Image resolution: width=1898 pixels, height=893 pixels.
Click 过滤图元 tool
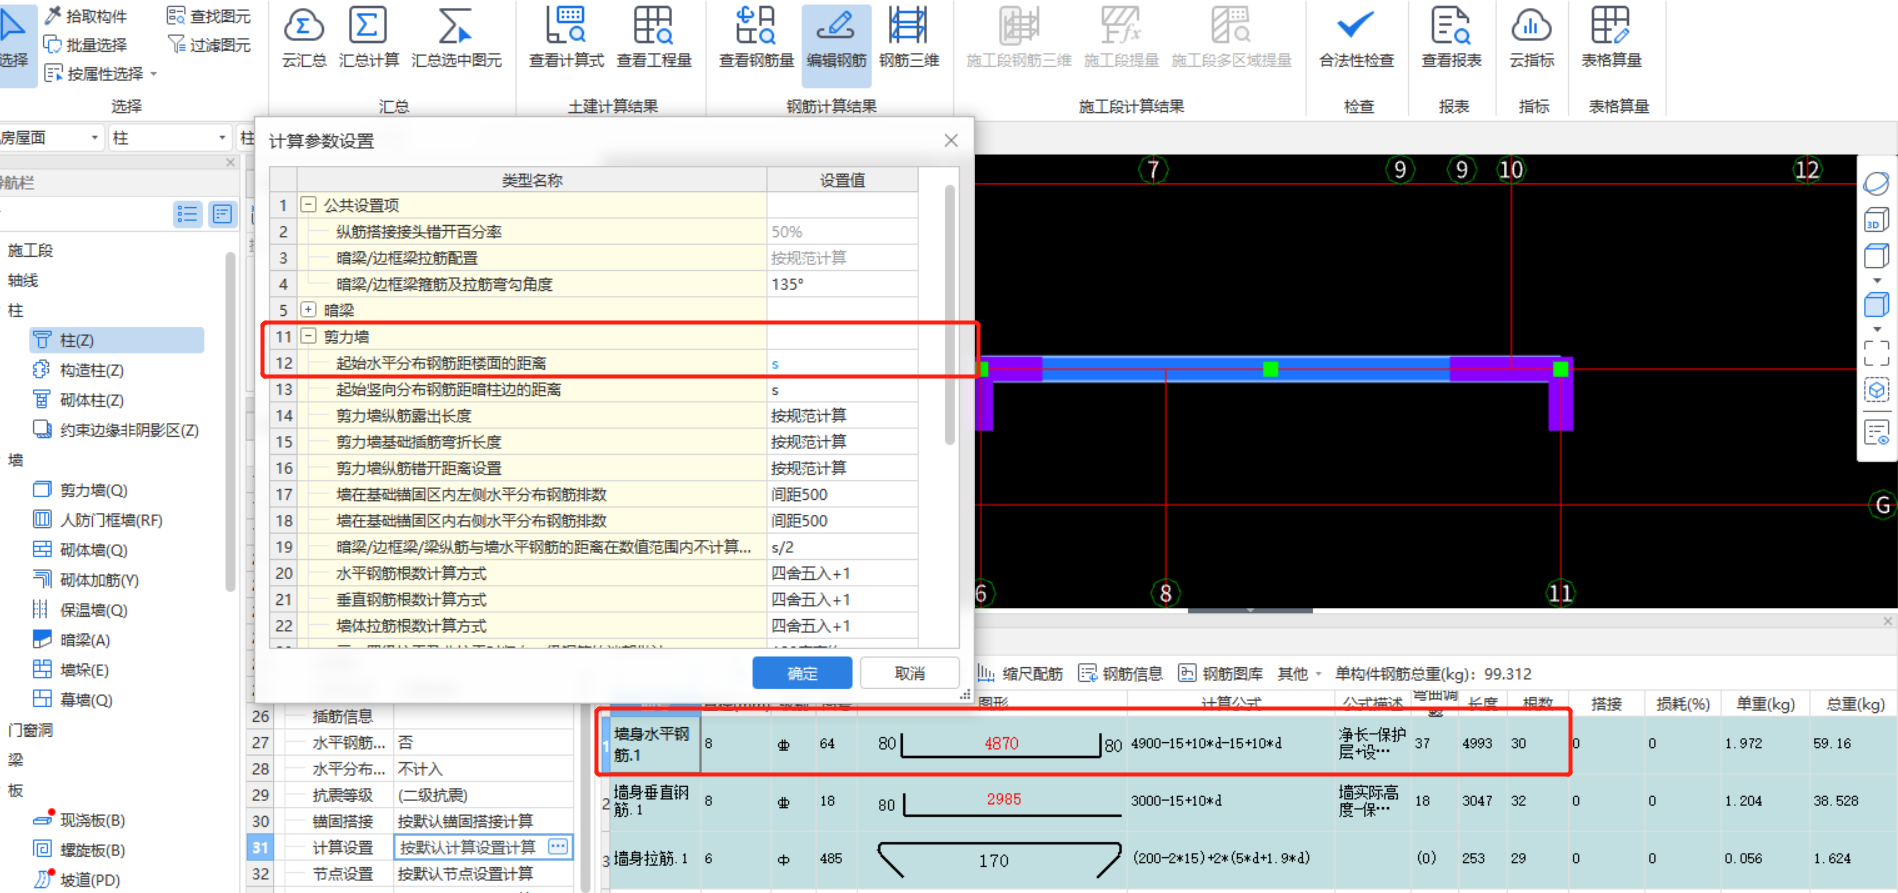(208, 44)
